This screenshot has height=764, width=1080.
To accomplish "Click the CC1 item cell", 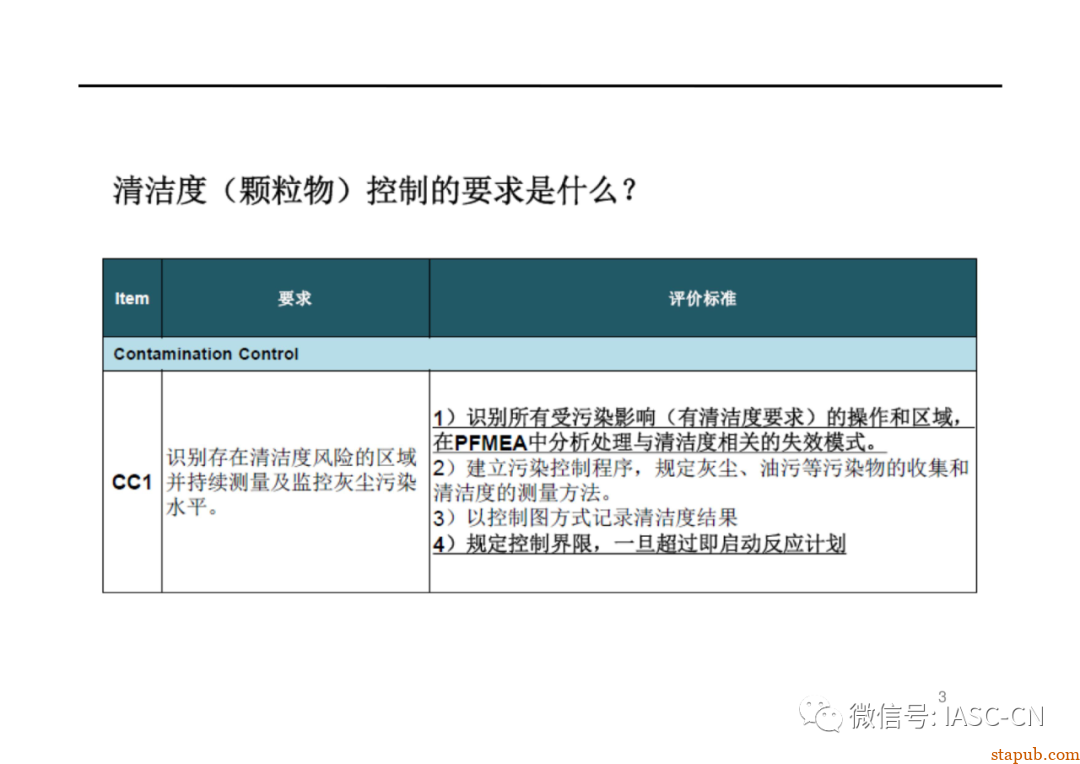I will [131, 483].
